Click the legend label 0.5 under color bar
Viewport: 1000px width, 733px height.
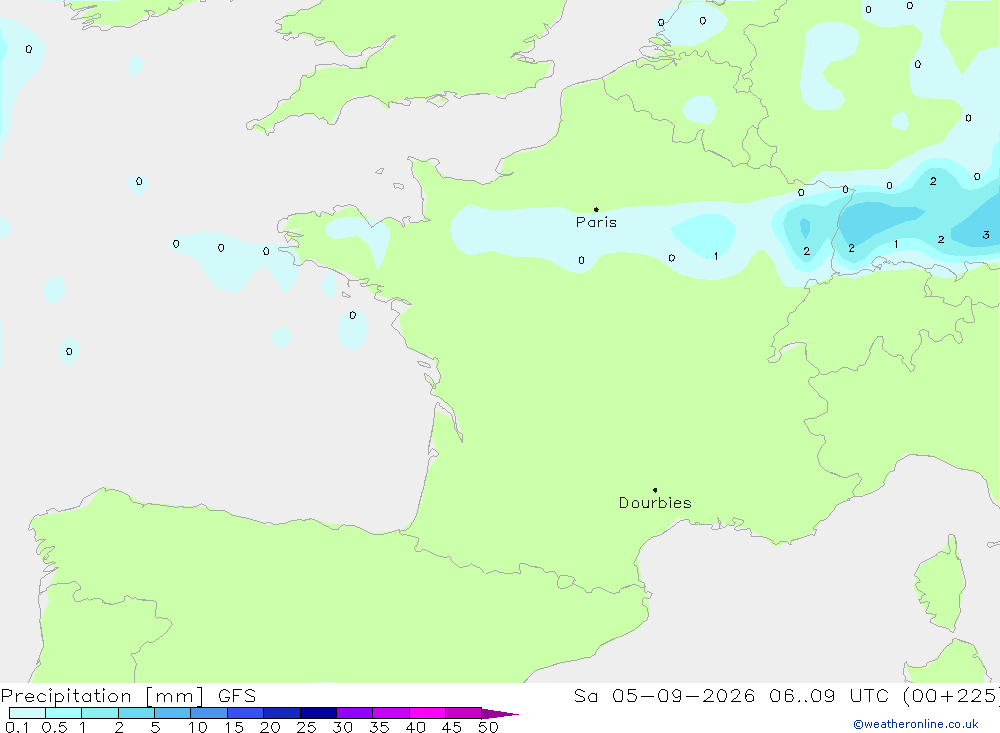54,727
